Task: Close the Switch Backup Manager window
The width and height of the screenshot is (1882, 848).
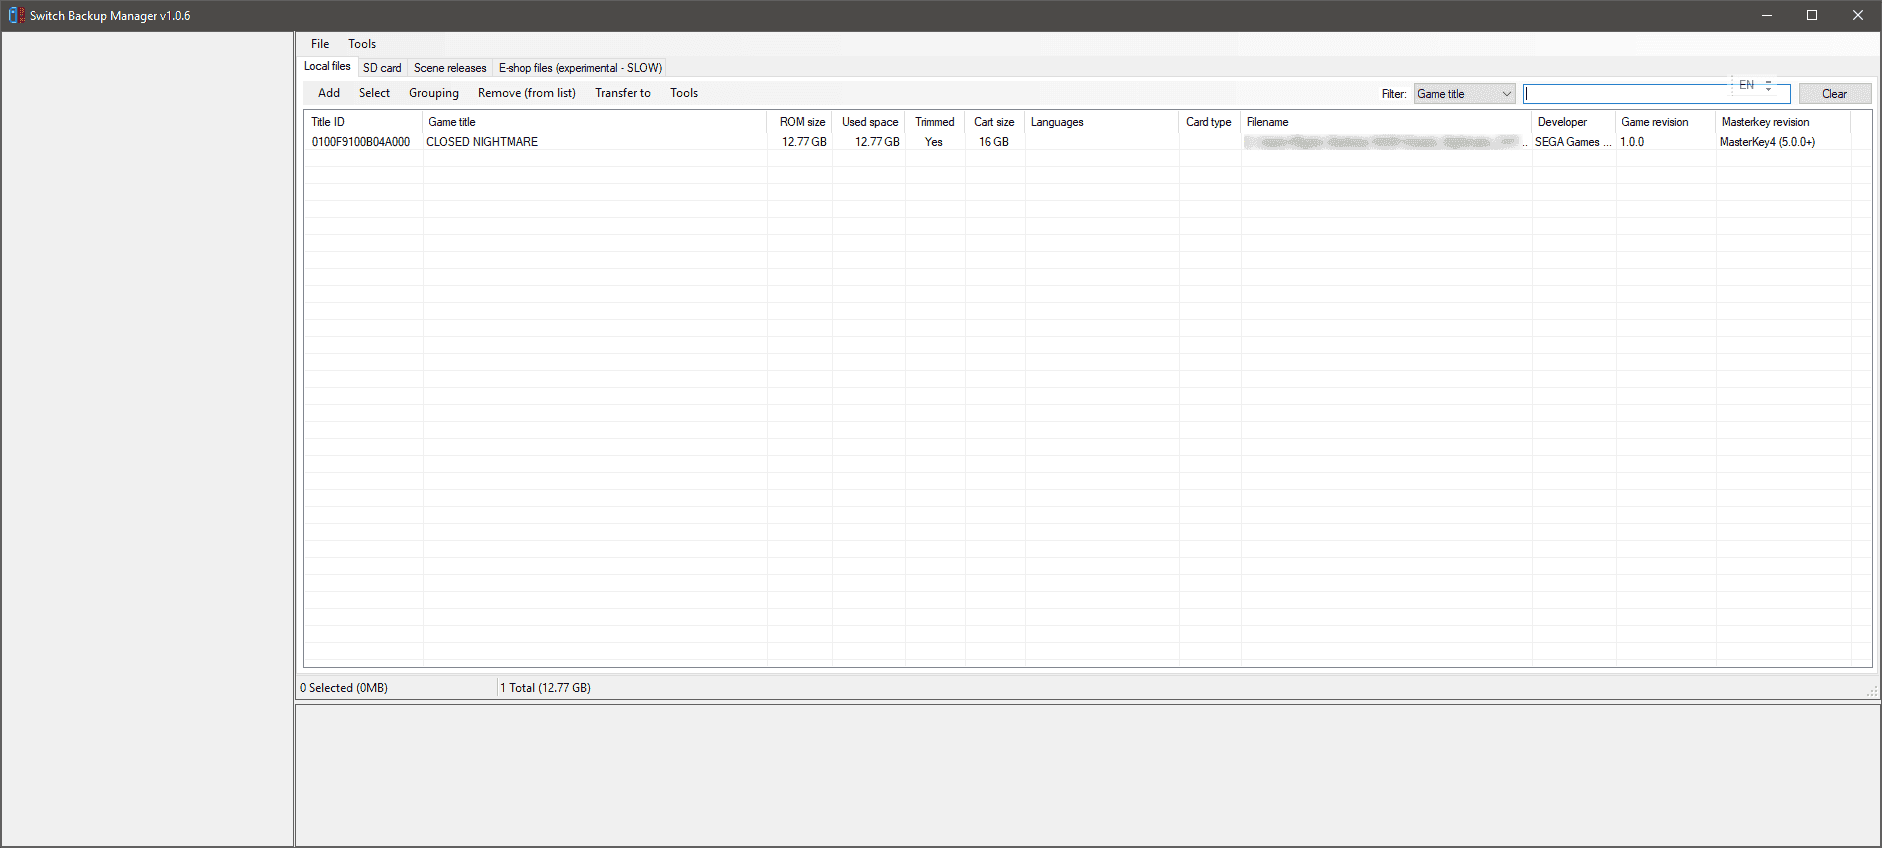Action: coord(1858,15)
